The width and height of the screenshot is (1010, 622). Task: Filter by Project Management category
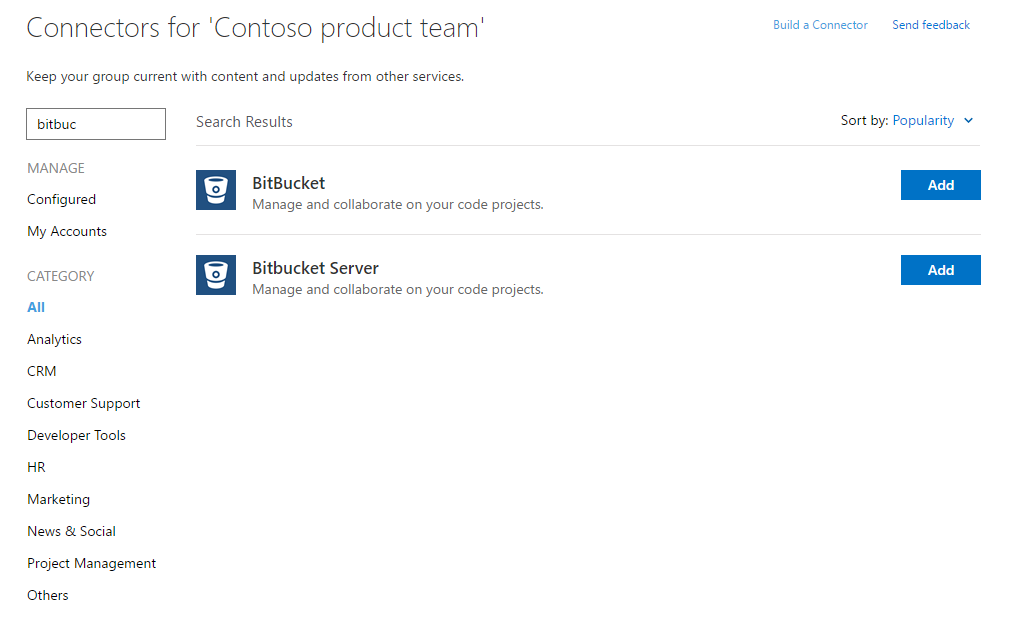pos(91,563)
